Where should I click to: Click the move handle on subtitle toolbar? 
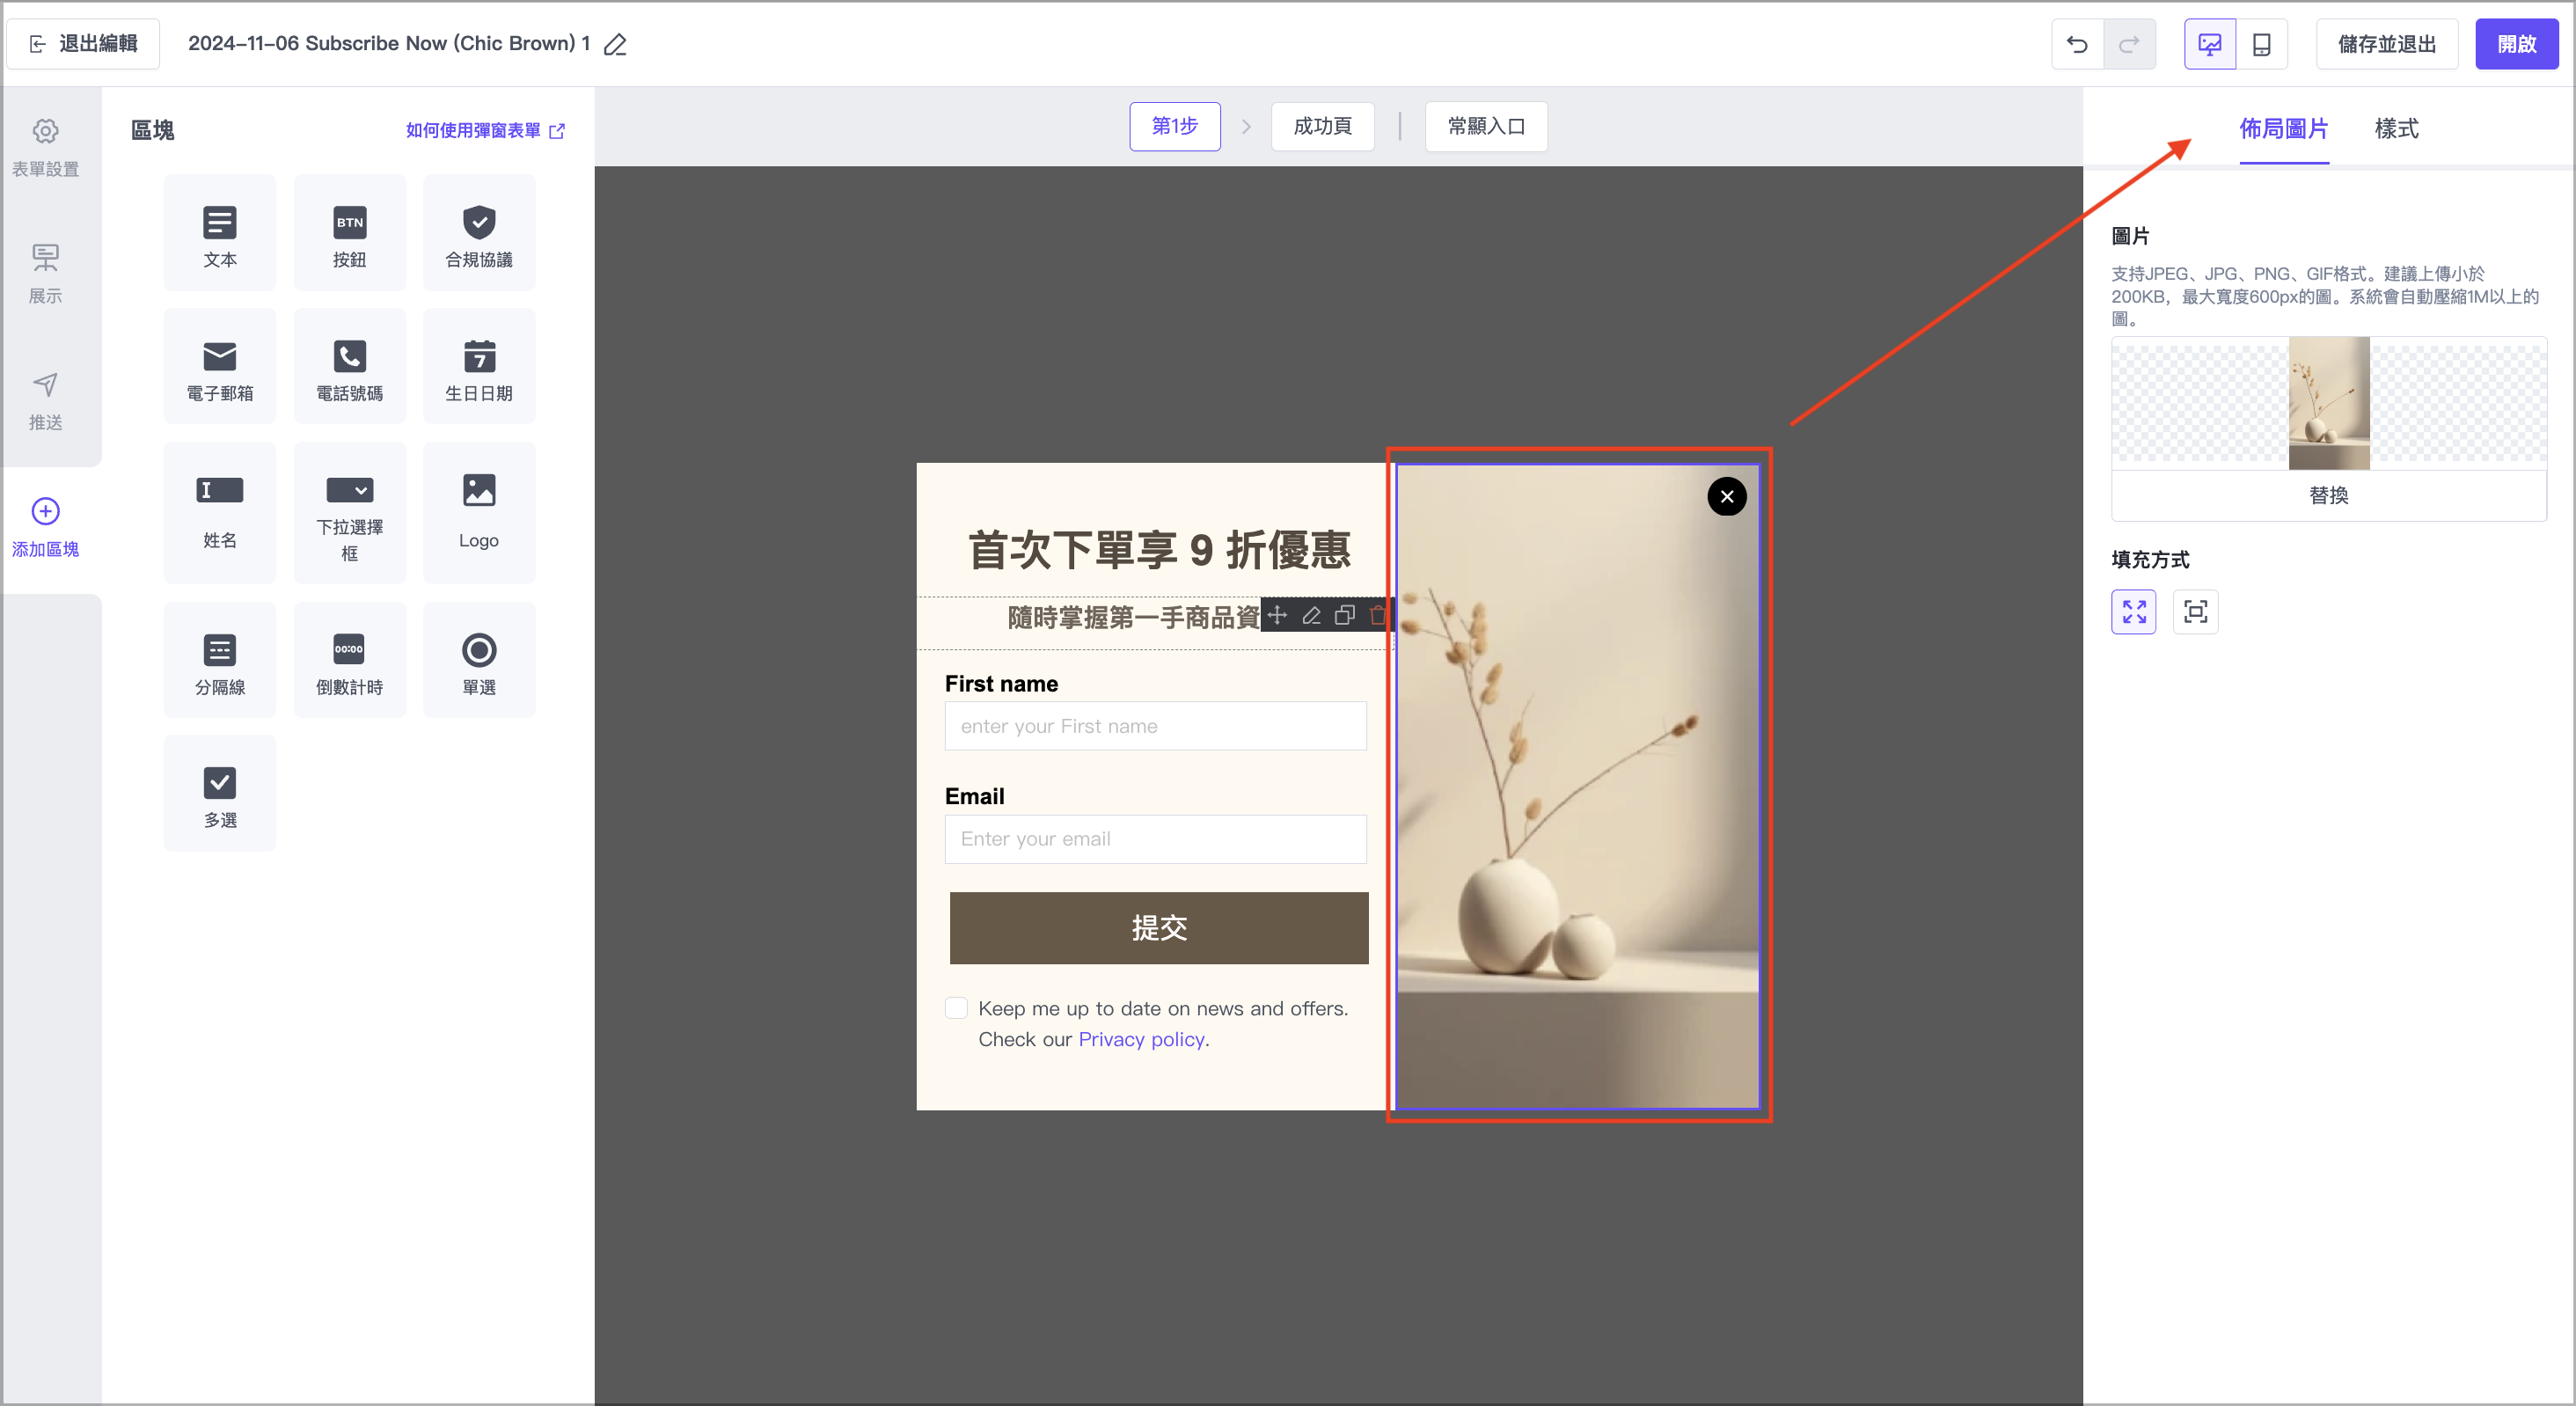[1277, 615]
